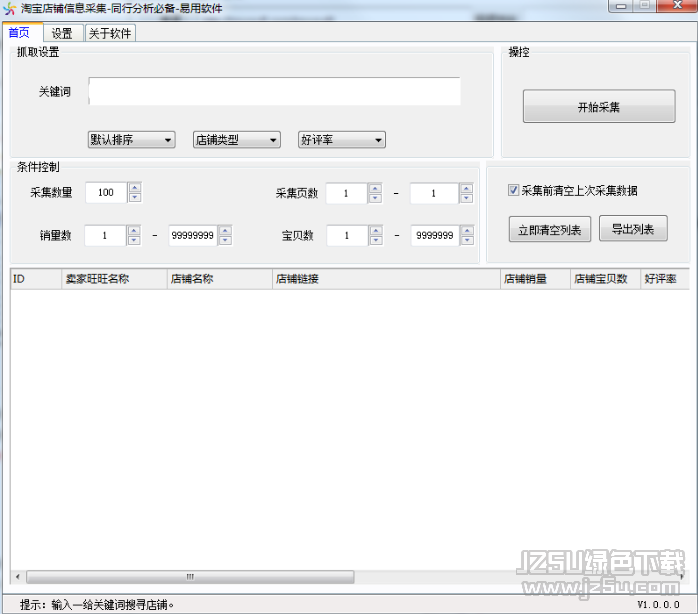Decrease 采集数量 with down arrow
Viewport: 698px width, 614px height.
click(x=135, y=197)
